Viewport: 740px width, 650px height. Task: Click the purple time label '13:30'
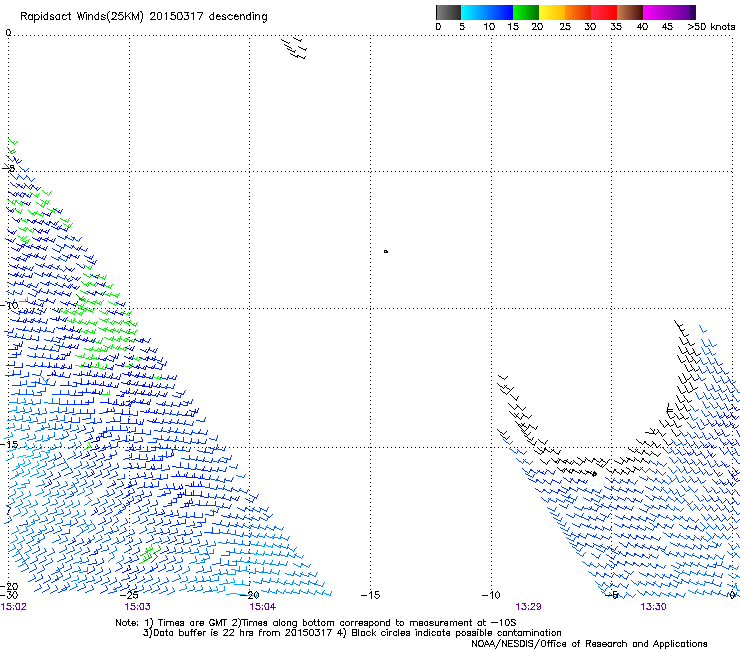(x=653, y=607)
